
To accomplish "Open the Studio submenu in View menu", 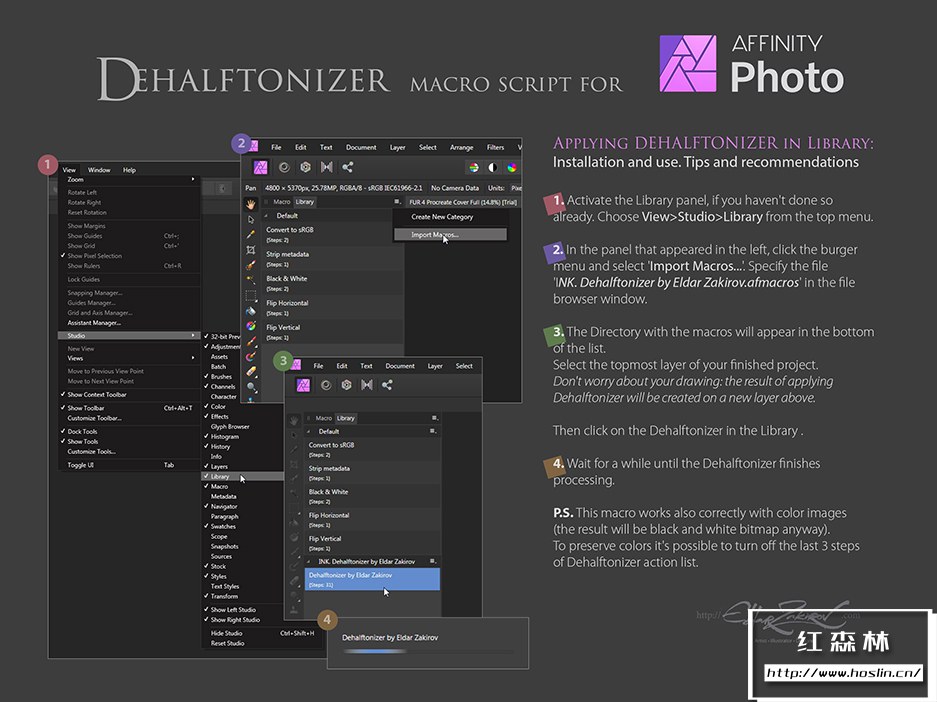I will point(130,336).
